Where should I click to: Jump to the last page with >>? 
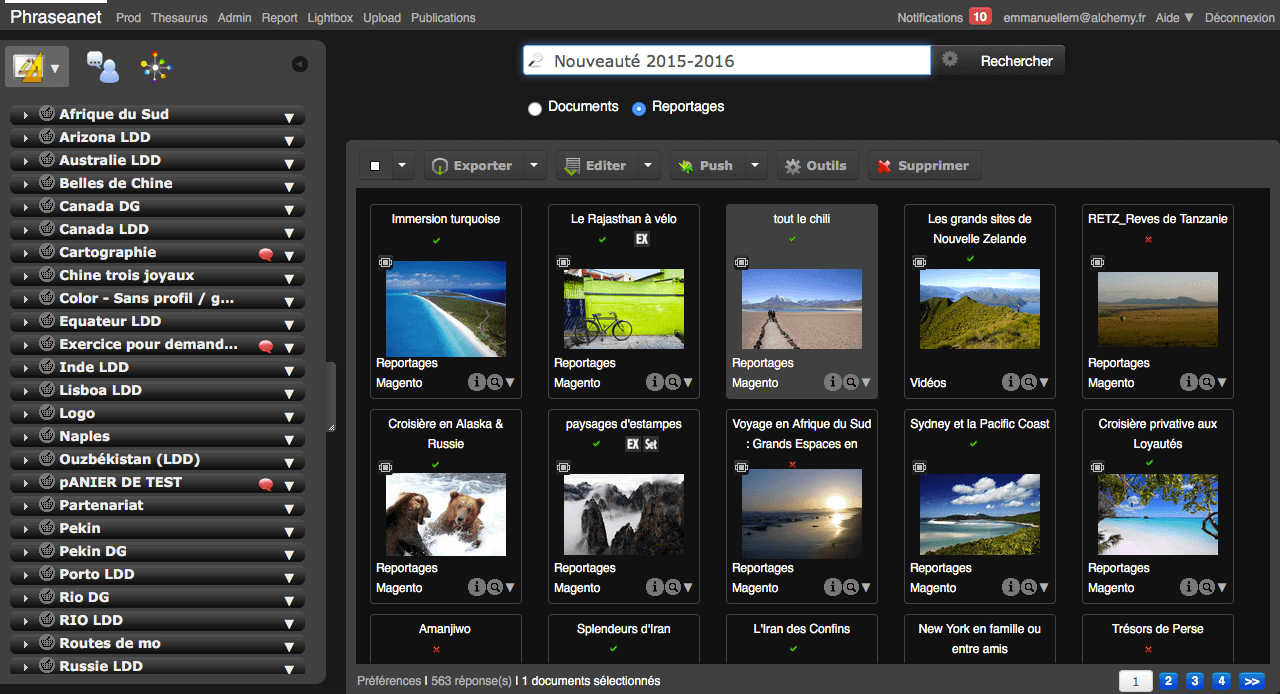click(x=1251, y=681)
